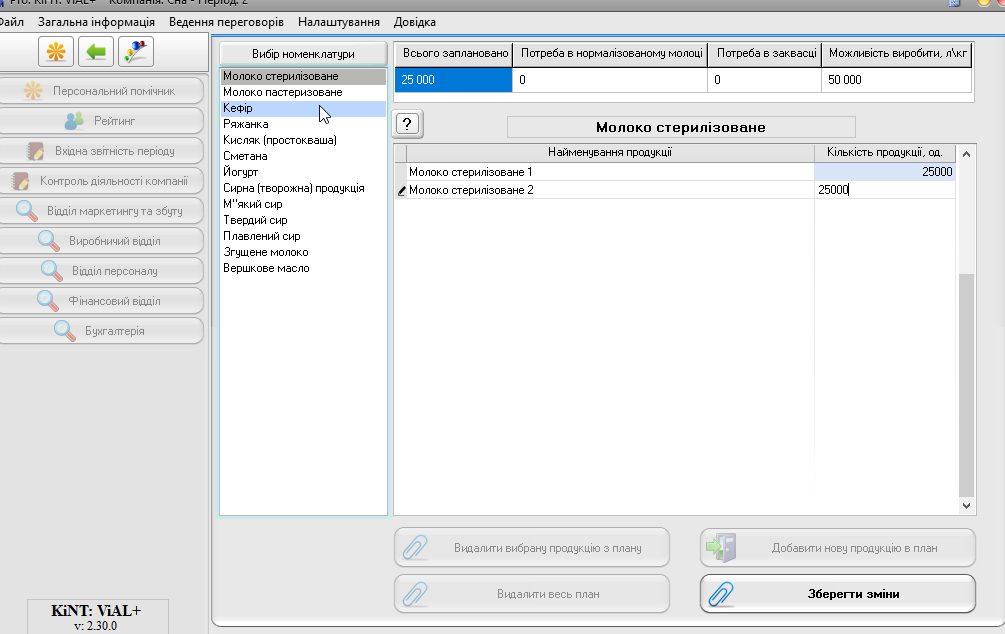
Task: Click Можливість виробити value 50 000
Action: click(897, 80)
